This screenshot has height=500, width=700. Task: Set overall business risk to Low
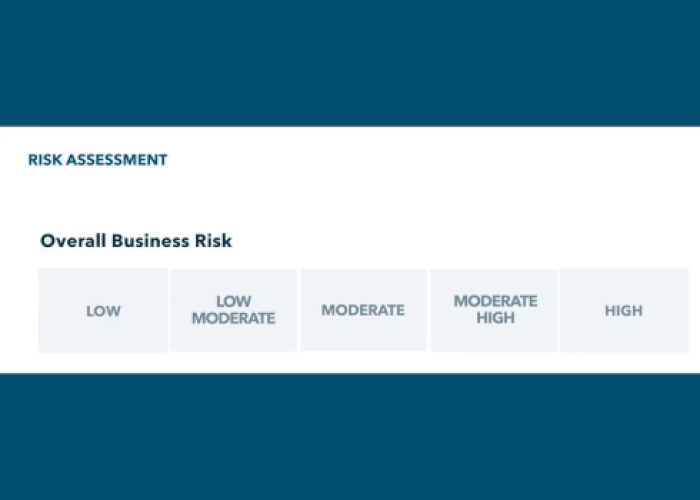point(103,310)
